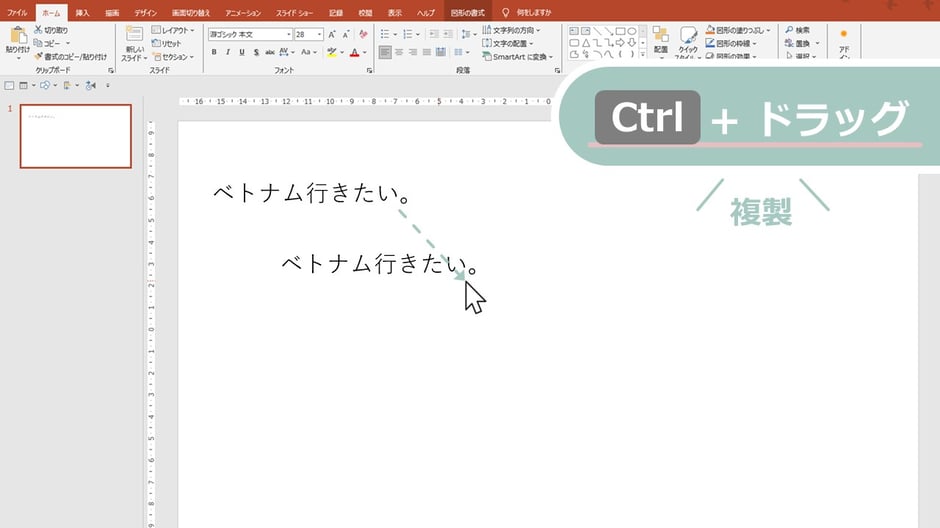Toggle italic formatting
The height and width of the screenshot is (528, 940).
pyautogui.click(x=228, y=52)
